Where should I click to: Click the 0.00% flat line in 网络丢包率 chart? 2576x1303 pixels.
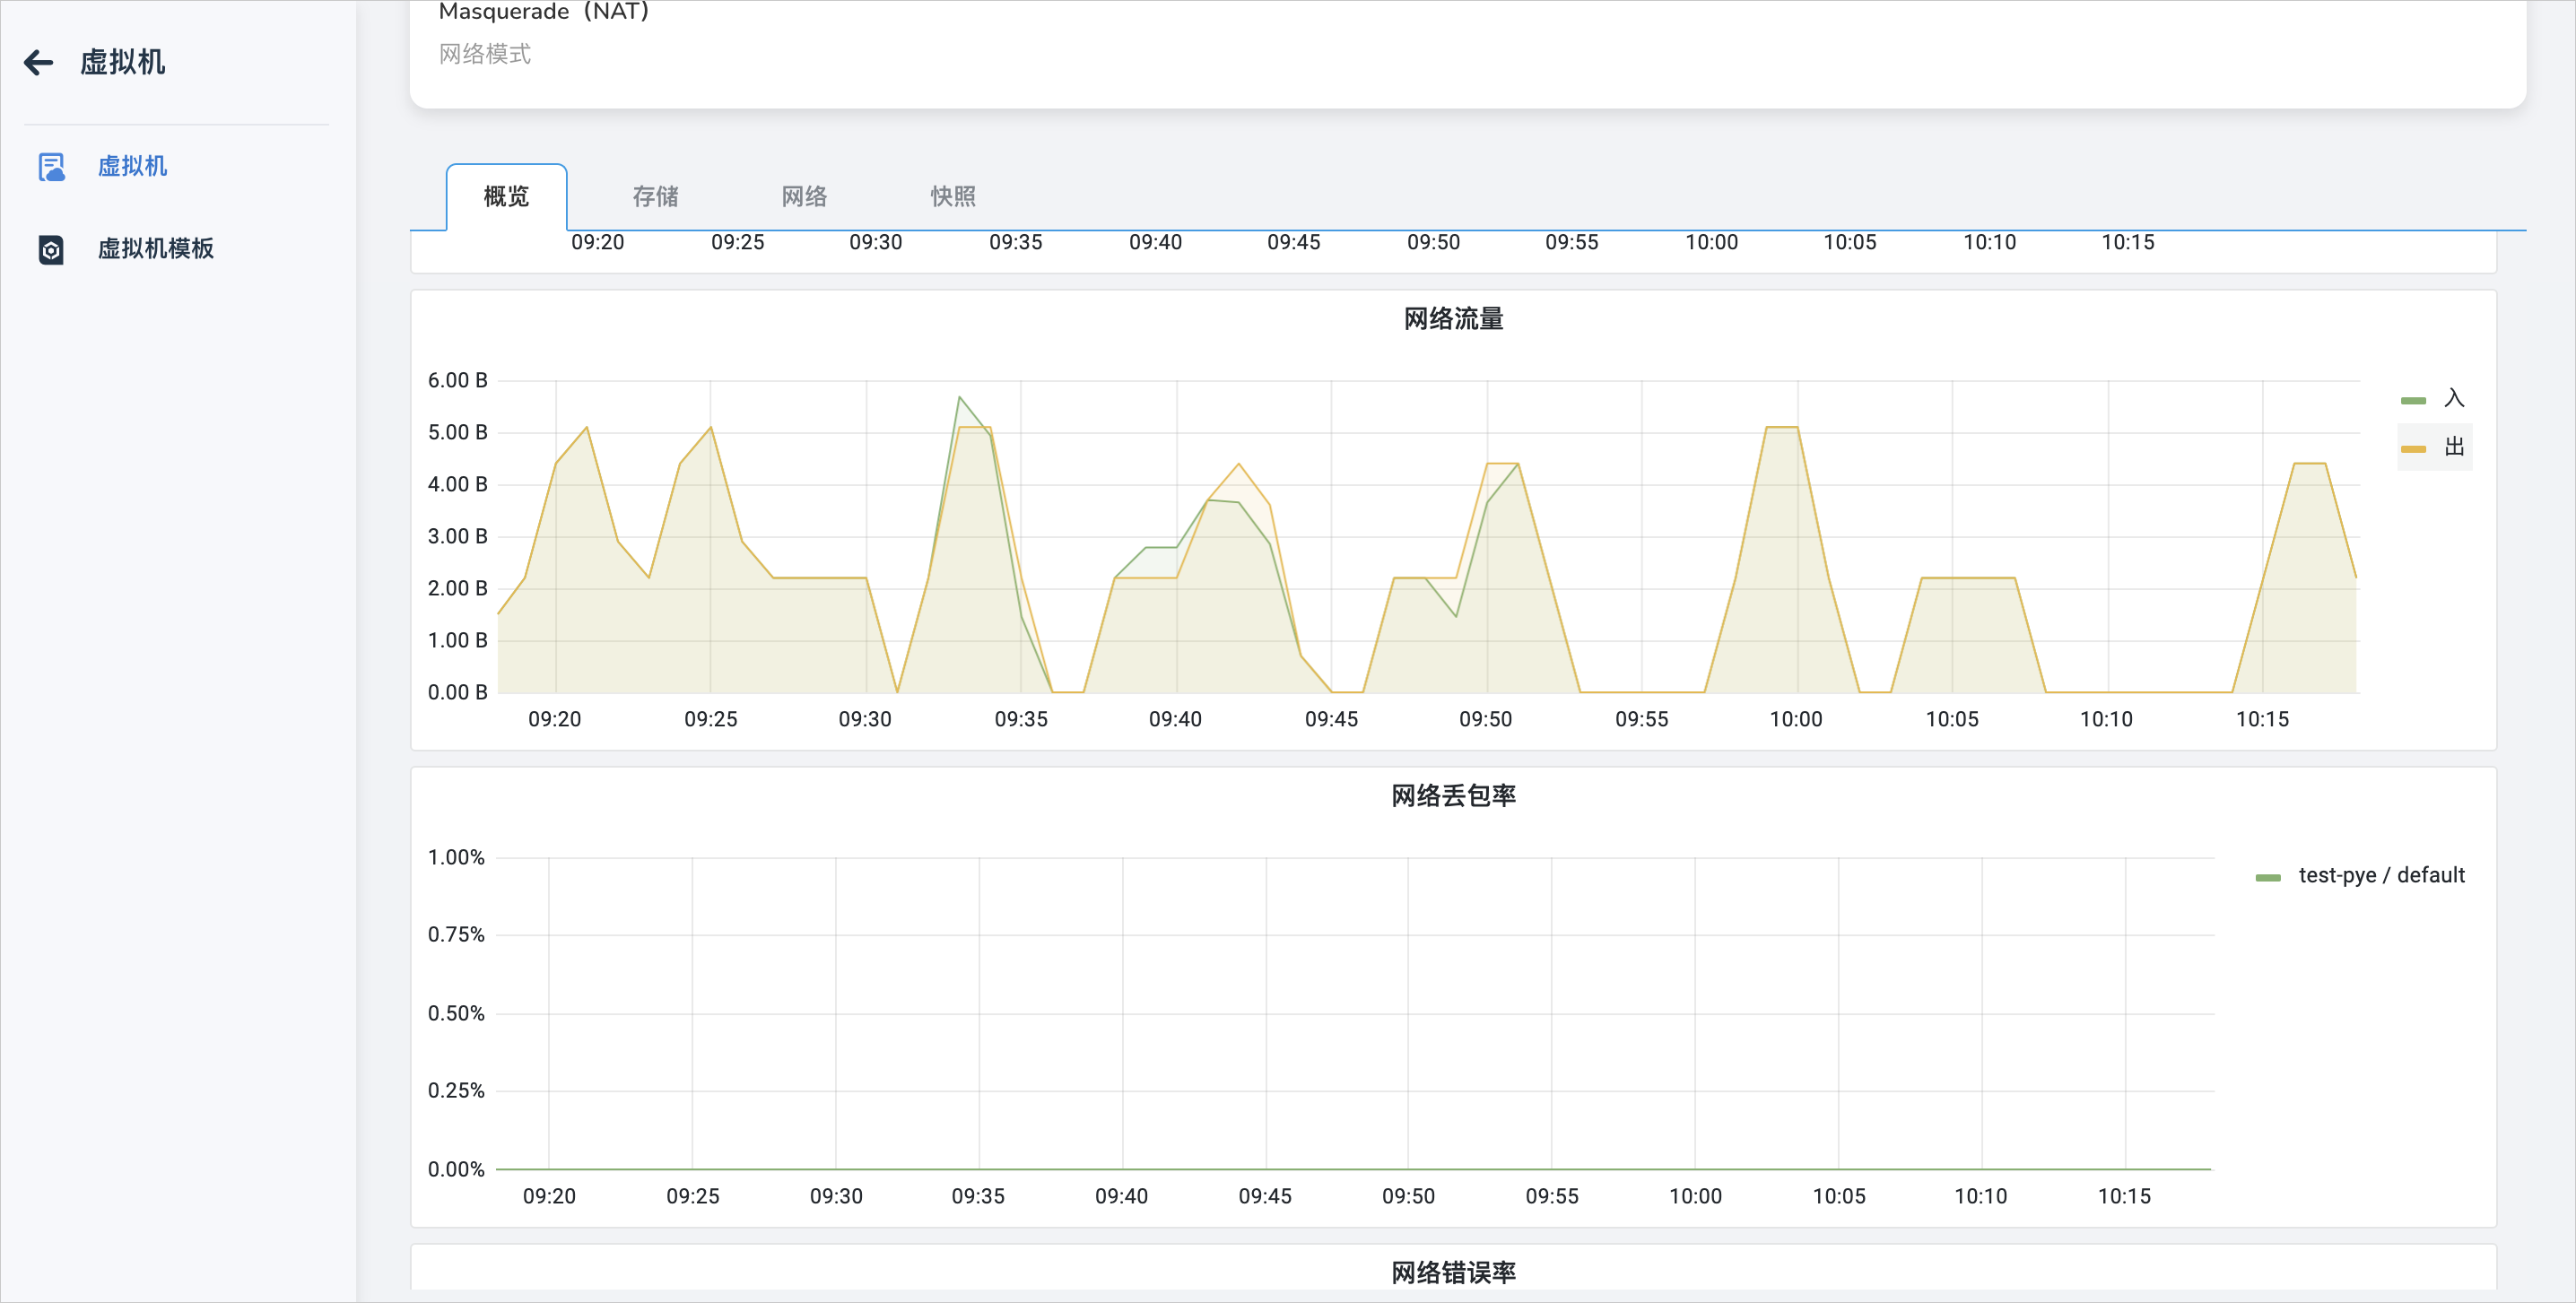[x=1353, y=1169]
